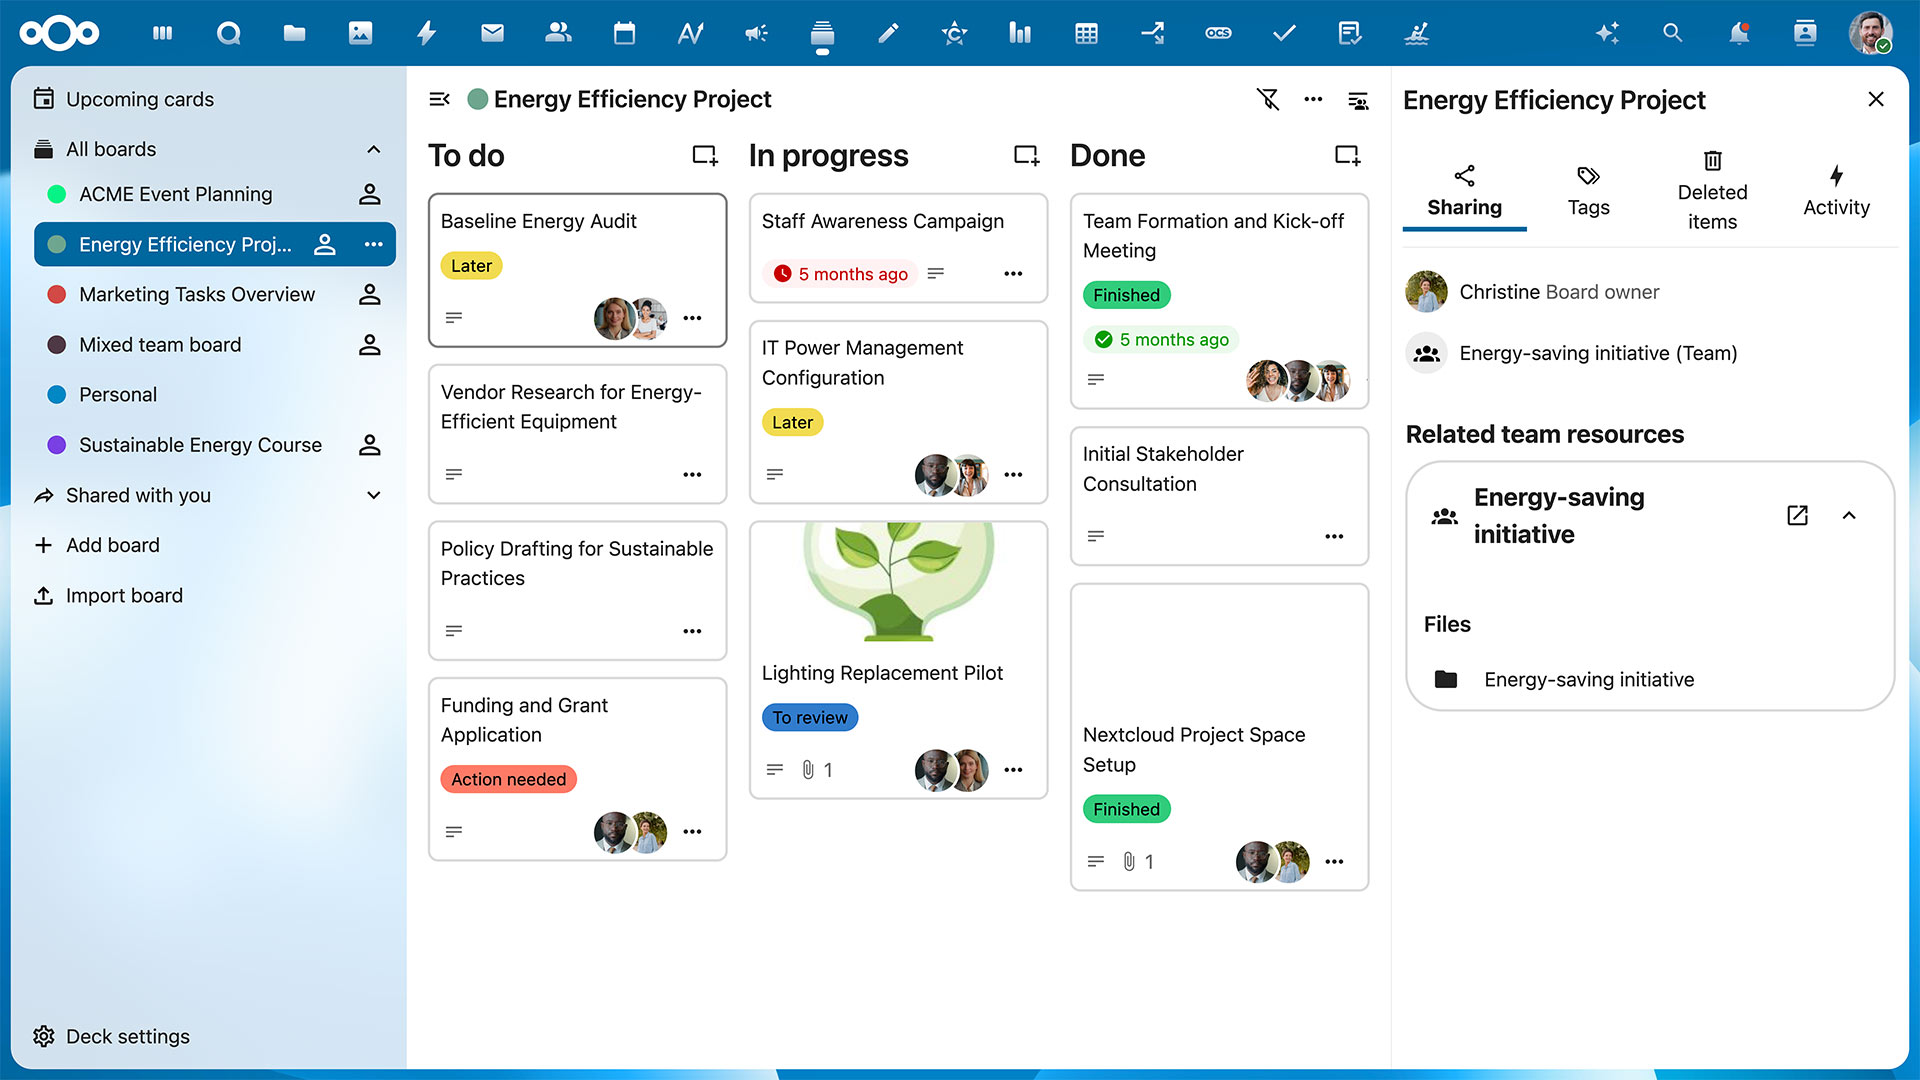Open the Tasks checkmark app icon
1920x1080 pixels.
pos(1283,33)
